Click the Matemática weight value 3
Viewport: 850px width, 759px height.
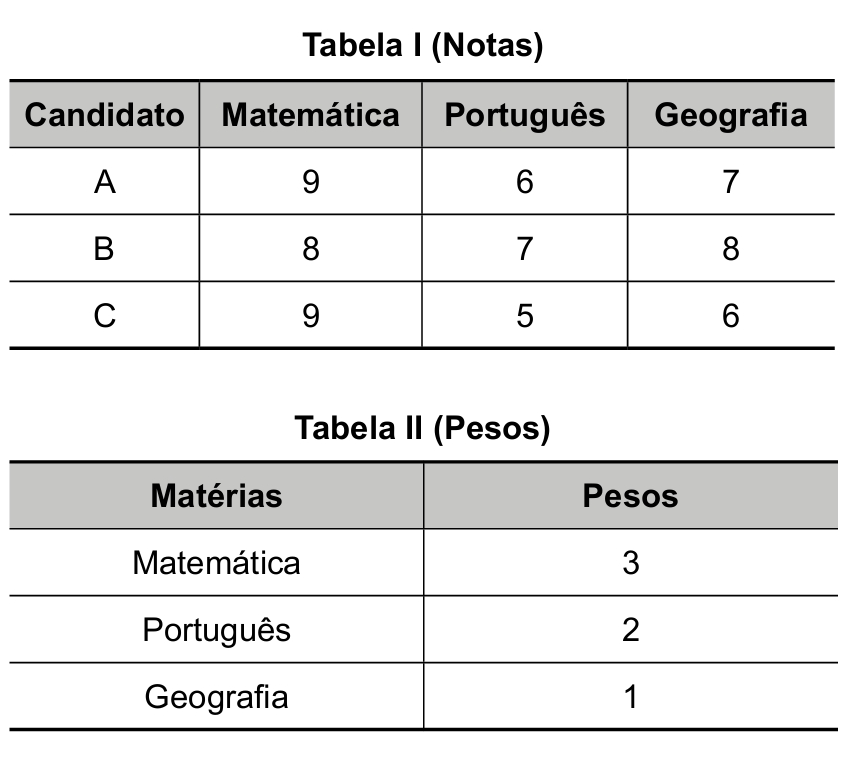pyautogui.click(x=630, y=563)
